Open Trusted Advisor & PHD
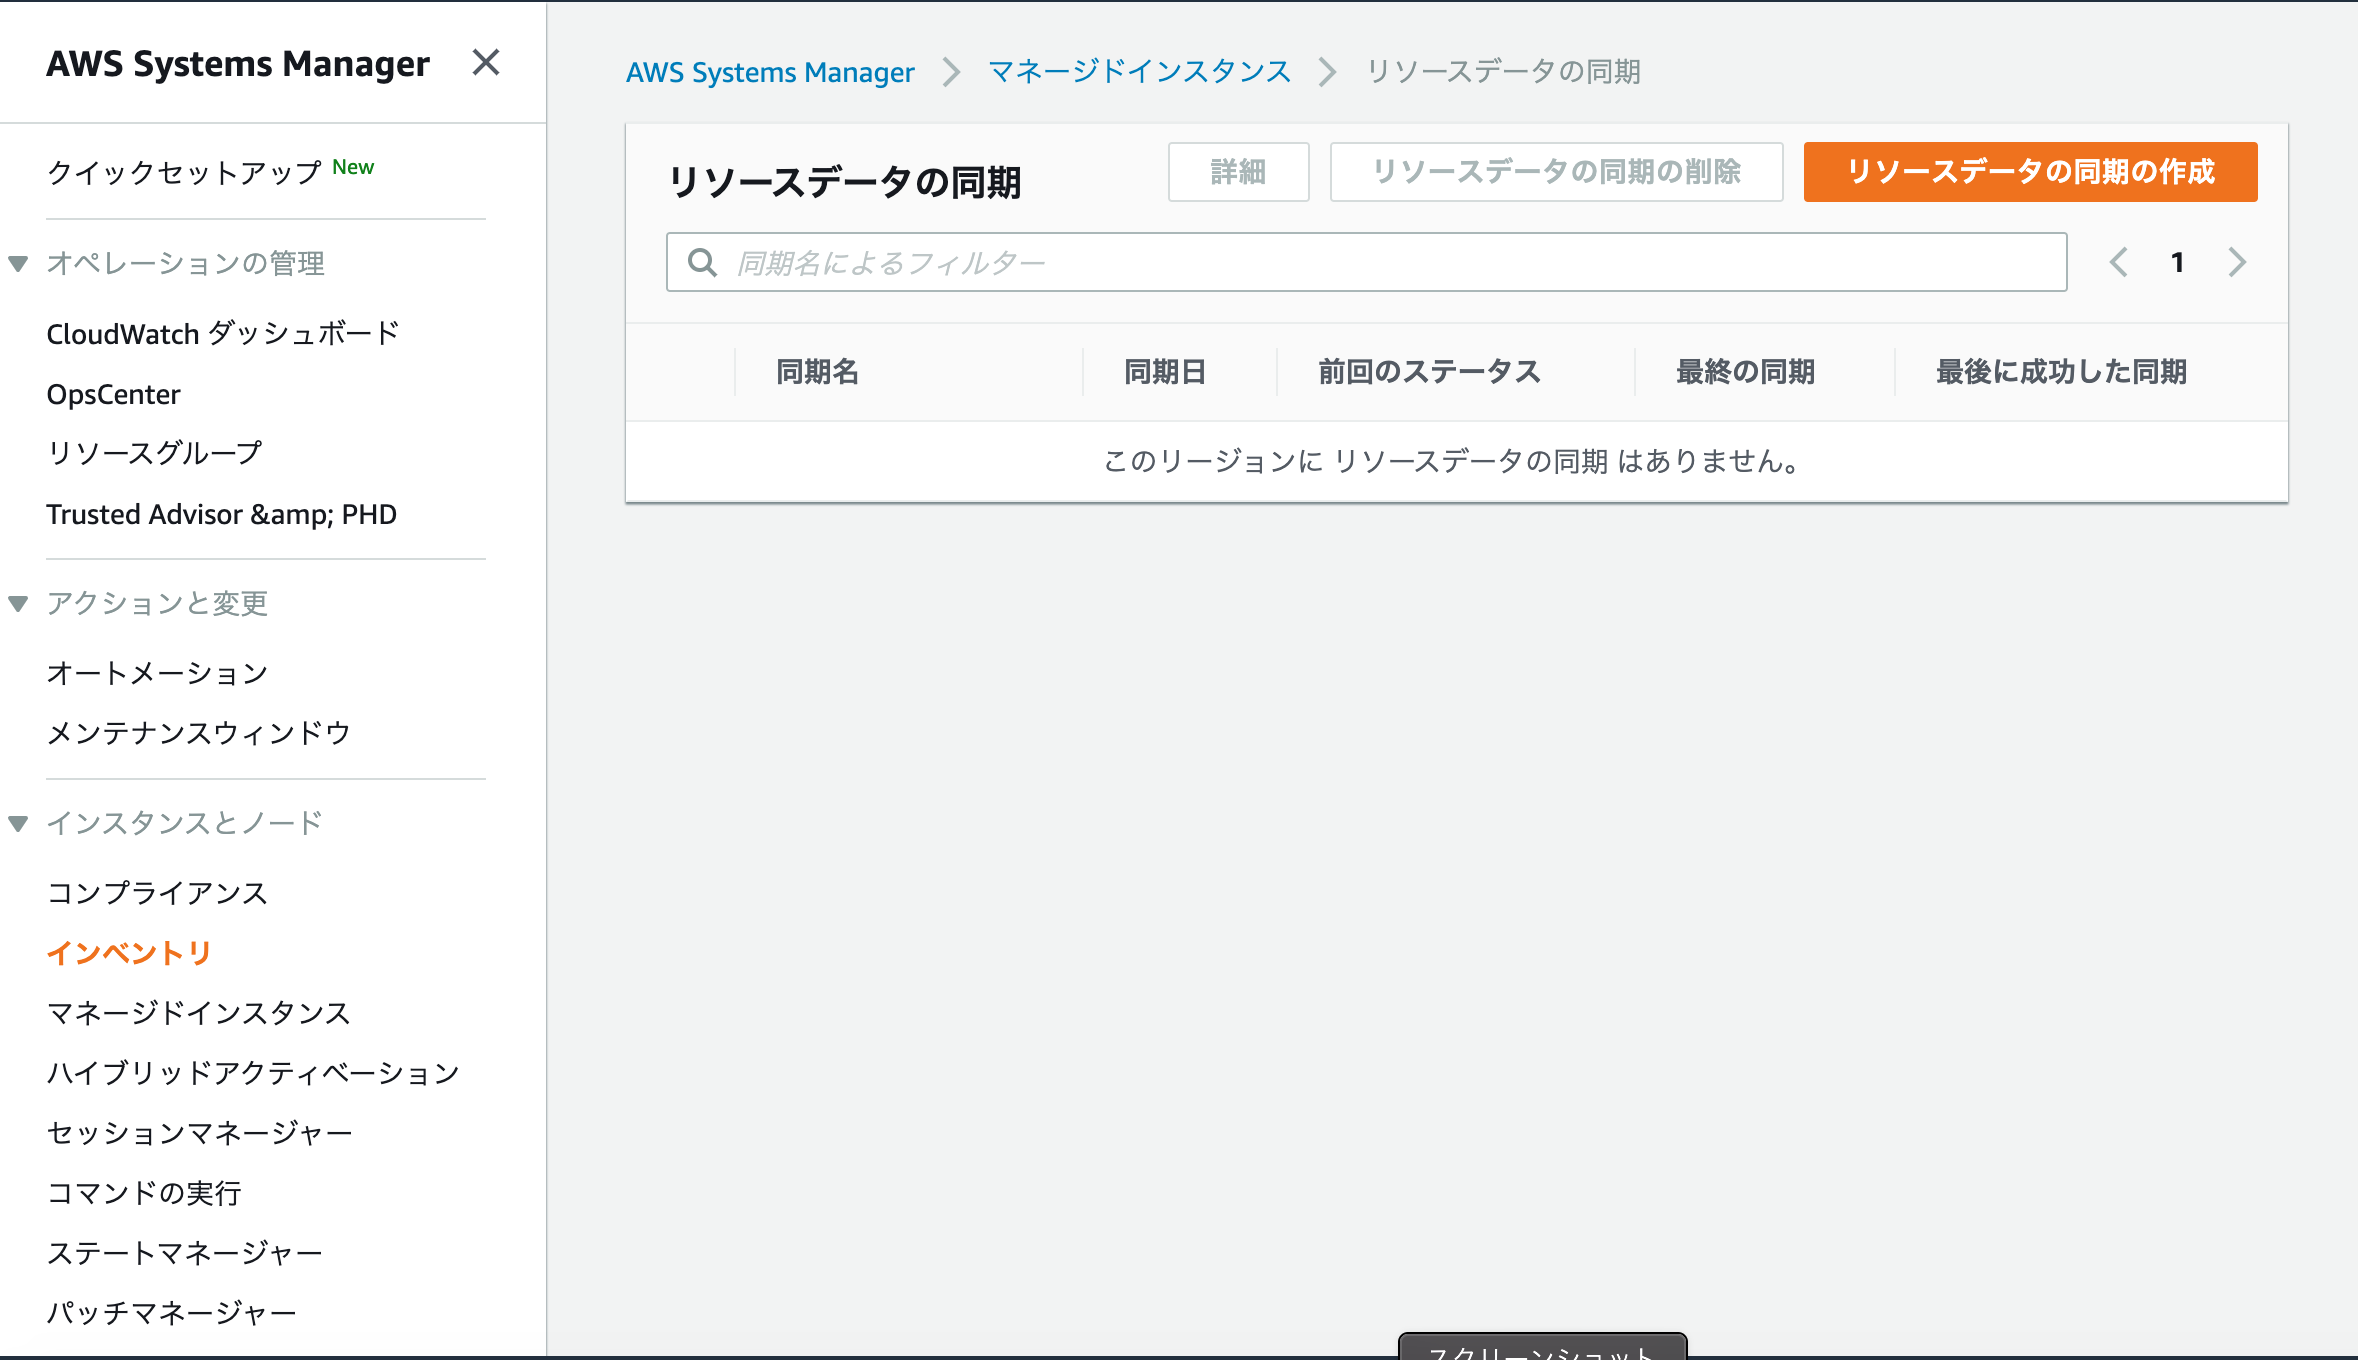The height and width of the screenshot is (1360, 2358). 221,514
